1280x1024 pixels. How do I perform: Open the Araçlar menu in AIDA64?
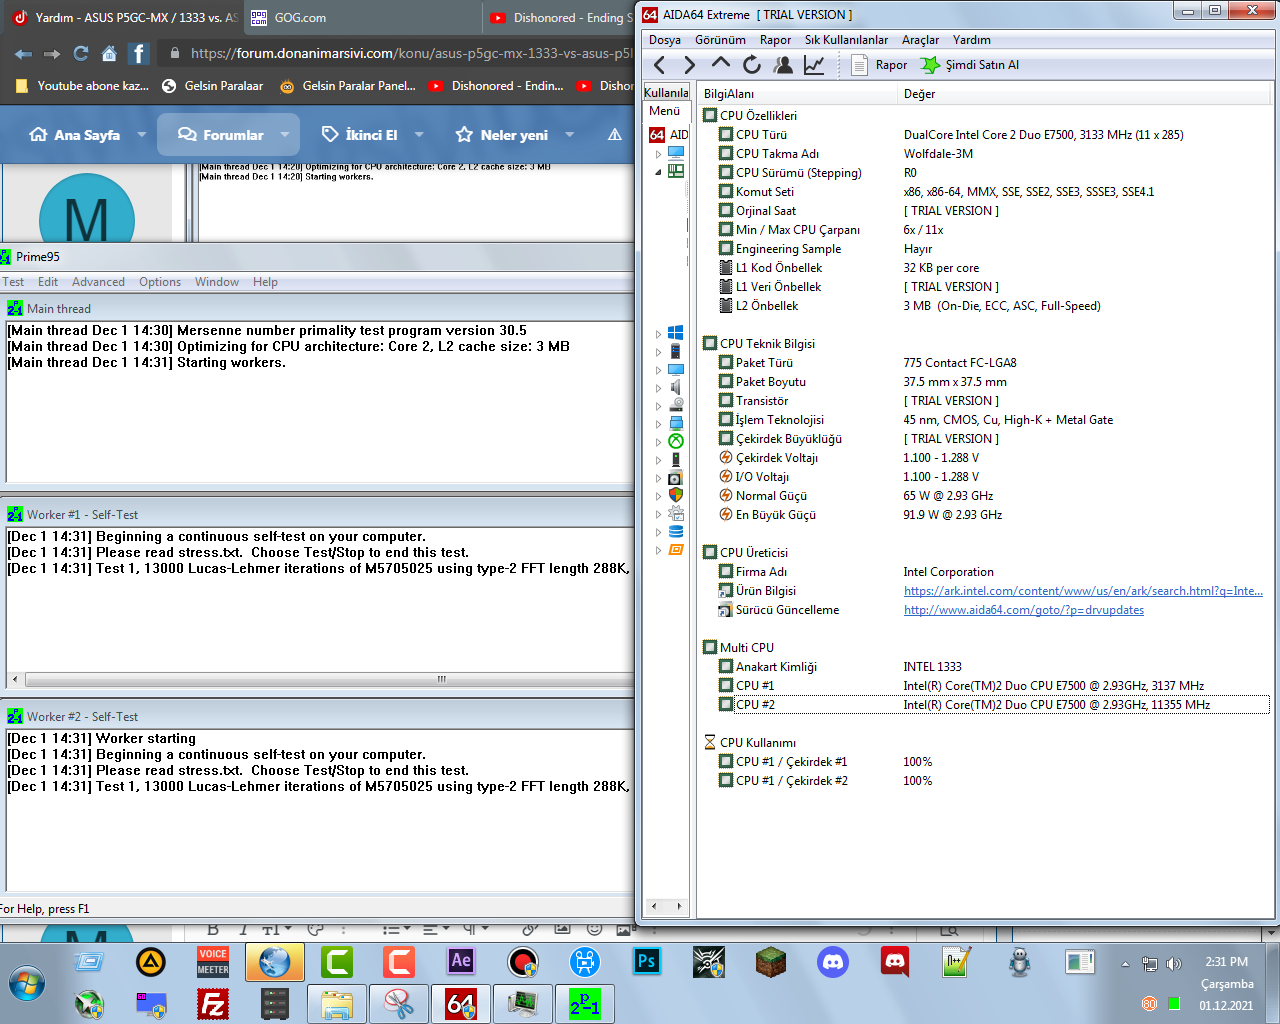pyautogui.click(x=920, y=40)
